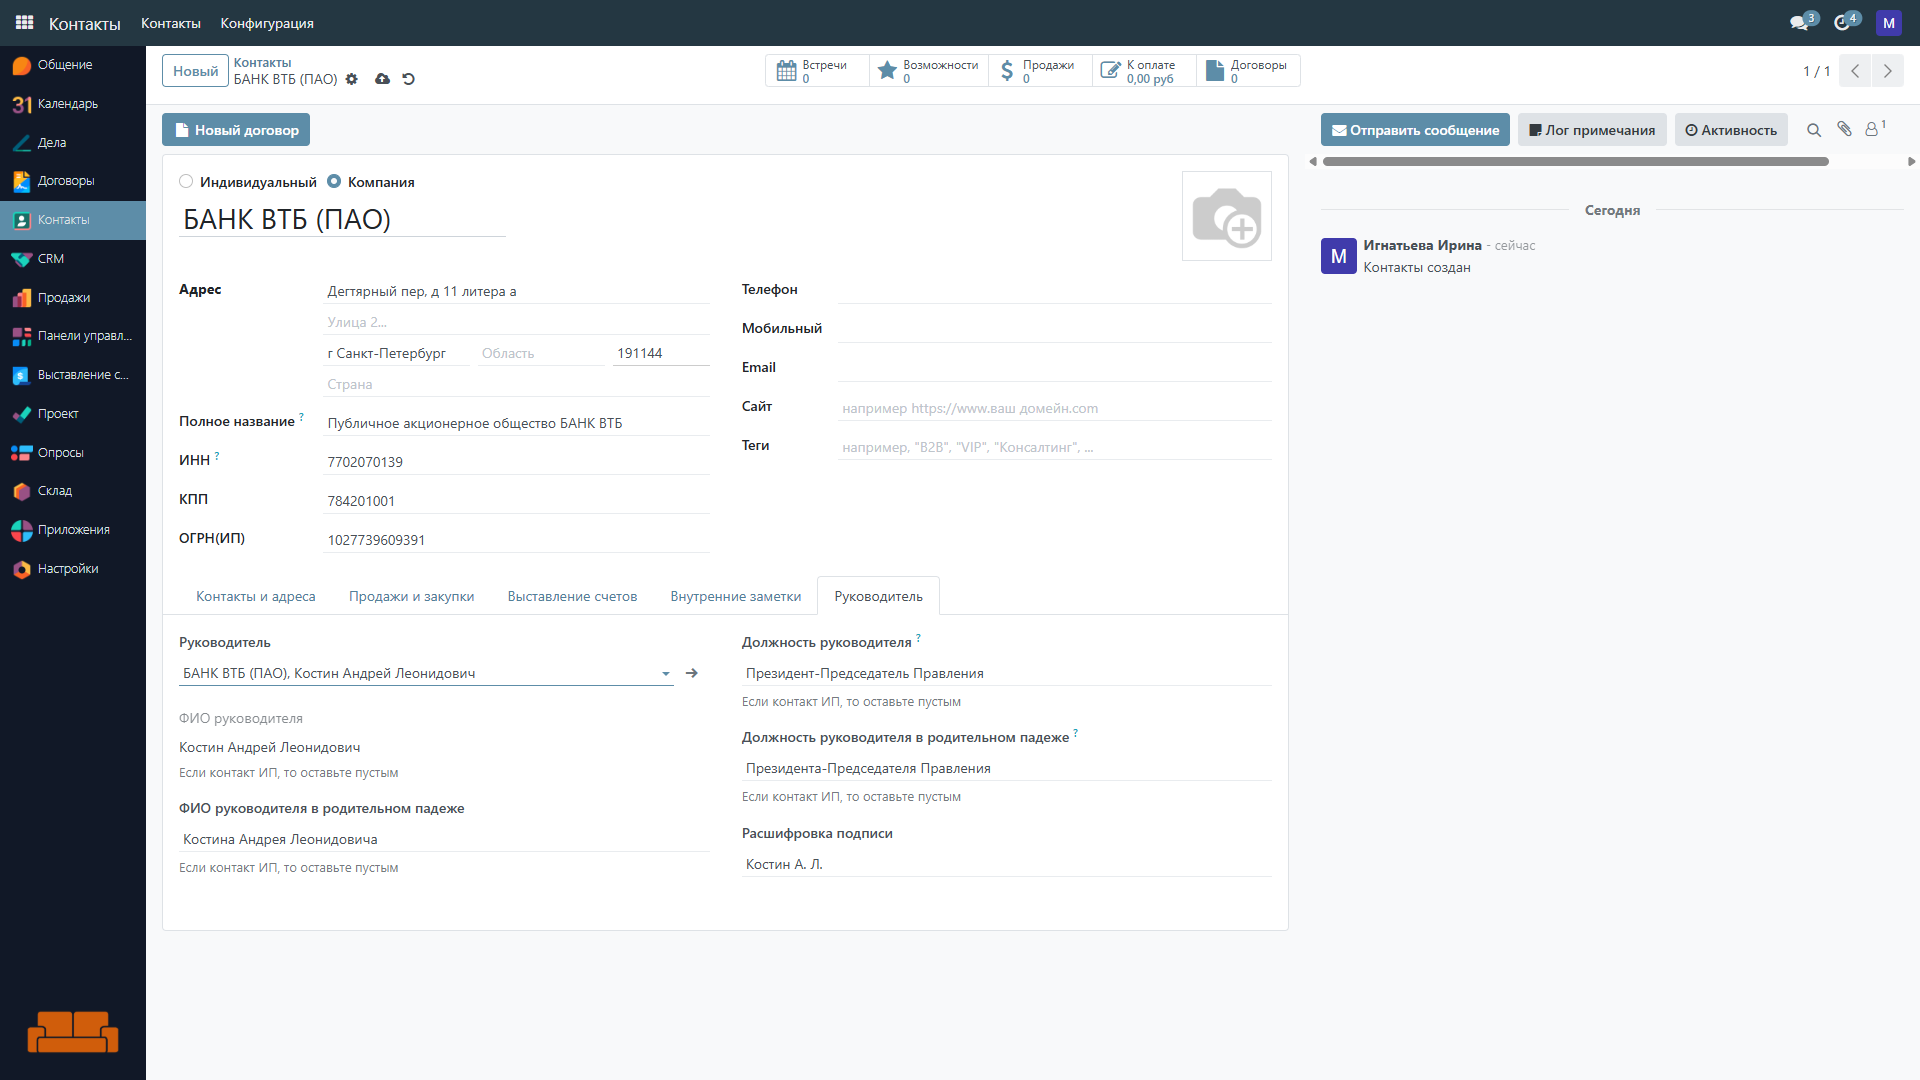Open the chatter search magnifier icon

1813,130
